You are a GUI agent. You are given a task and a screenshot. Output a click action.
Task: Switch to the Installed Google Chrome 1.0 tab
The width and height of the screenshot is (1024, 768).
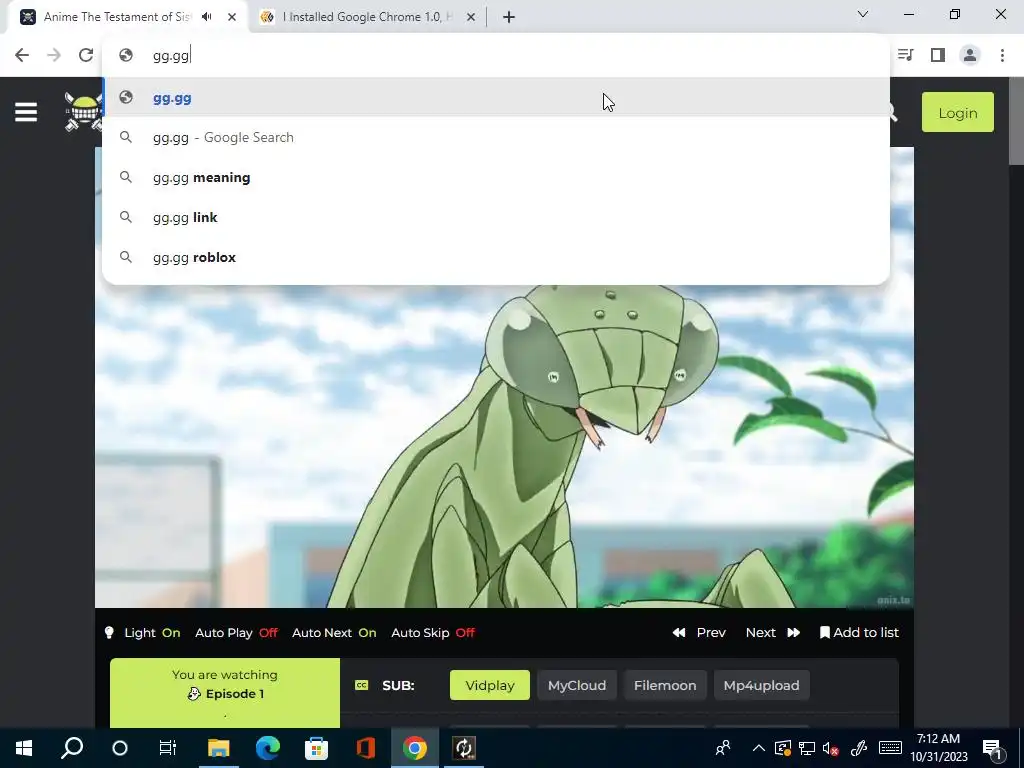tap(368, 17)
